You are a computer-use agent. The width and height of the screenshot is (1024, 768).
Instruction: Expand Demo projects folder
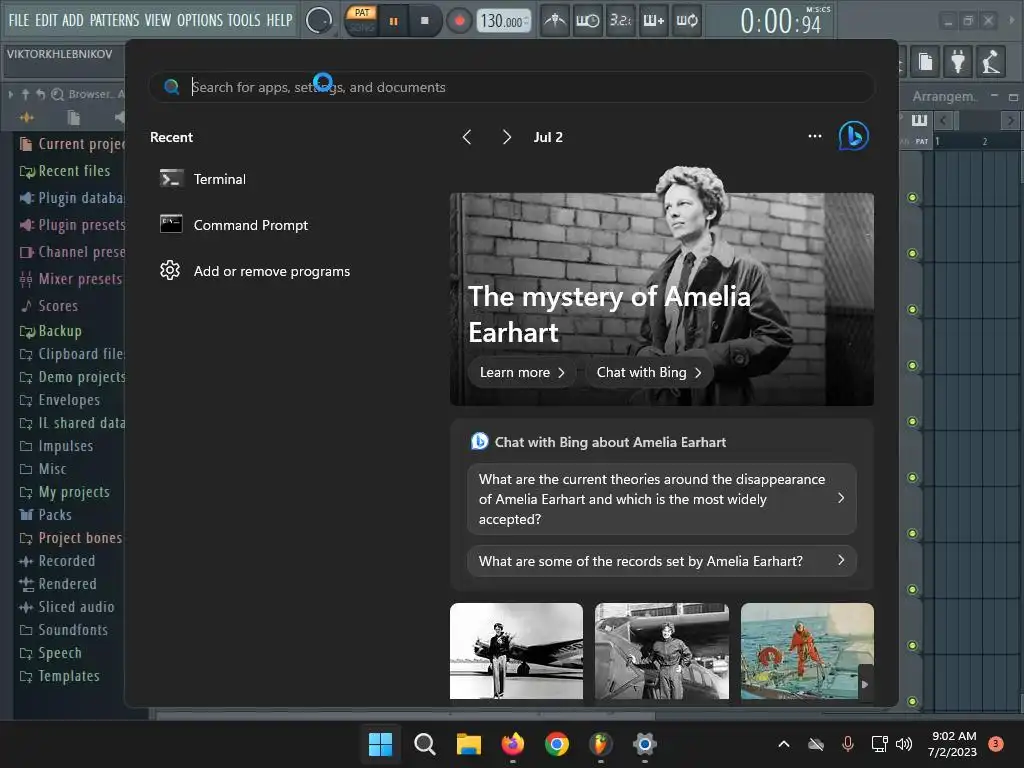click(71, 377)
